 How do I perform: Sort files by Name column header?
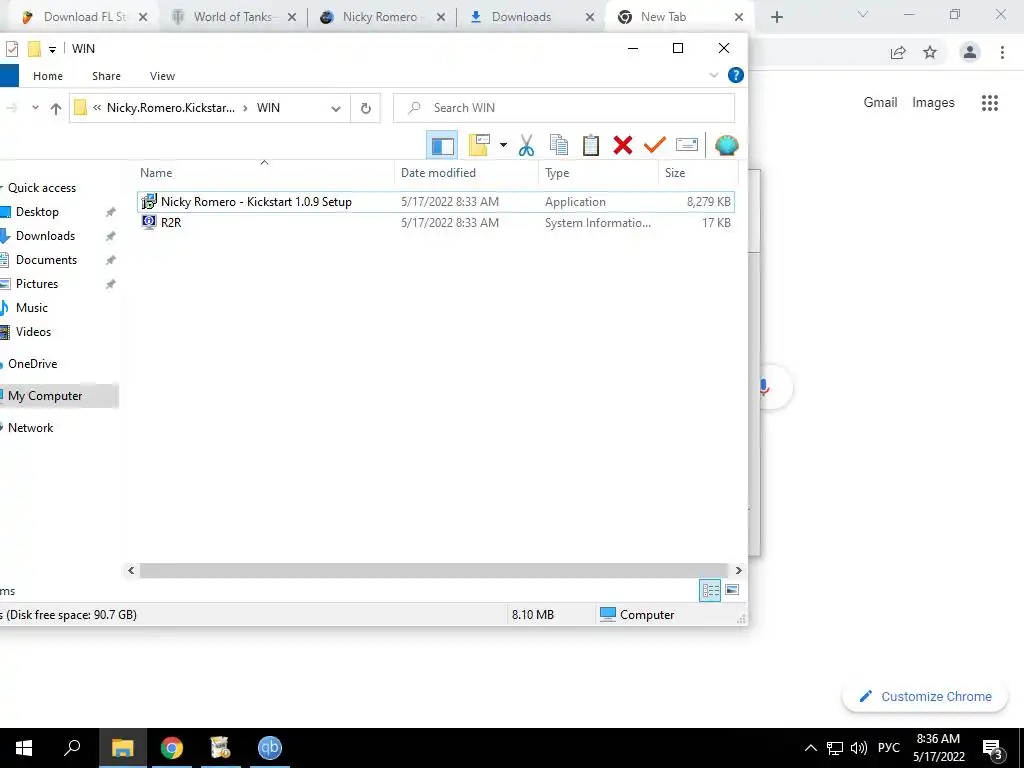(x=264, y=172)
